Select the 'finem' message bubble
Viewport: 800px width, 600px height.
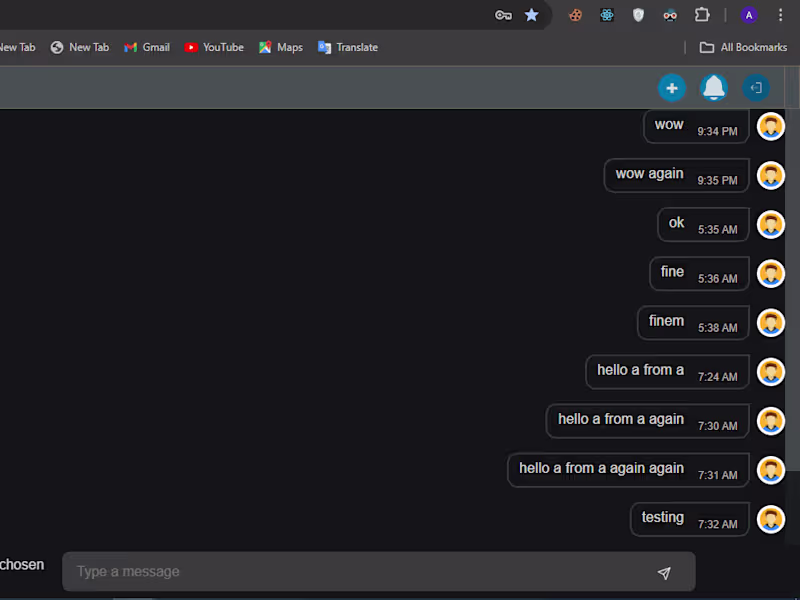coord(693,322)
